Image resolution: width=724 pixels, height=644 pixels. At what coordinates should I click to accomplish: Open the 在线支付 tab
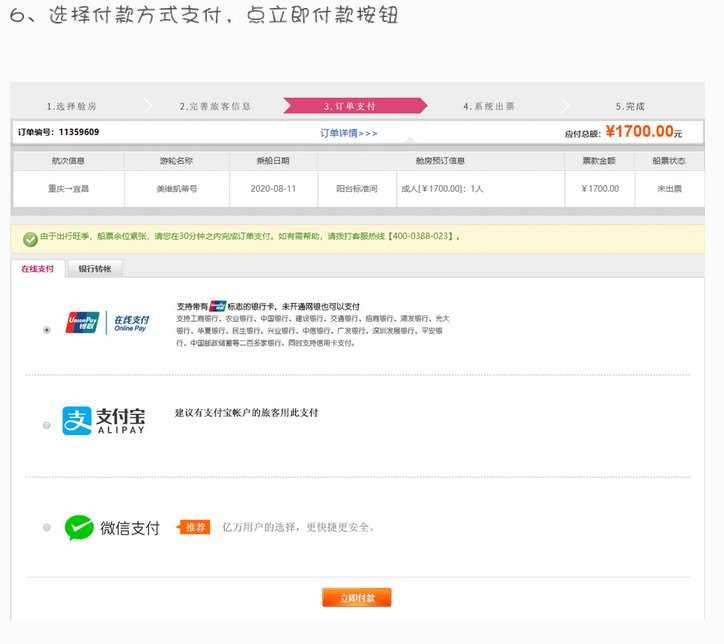38,268
